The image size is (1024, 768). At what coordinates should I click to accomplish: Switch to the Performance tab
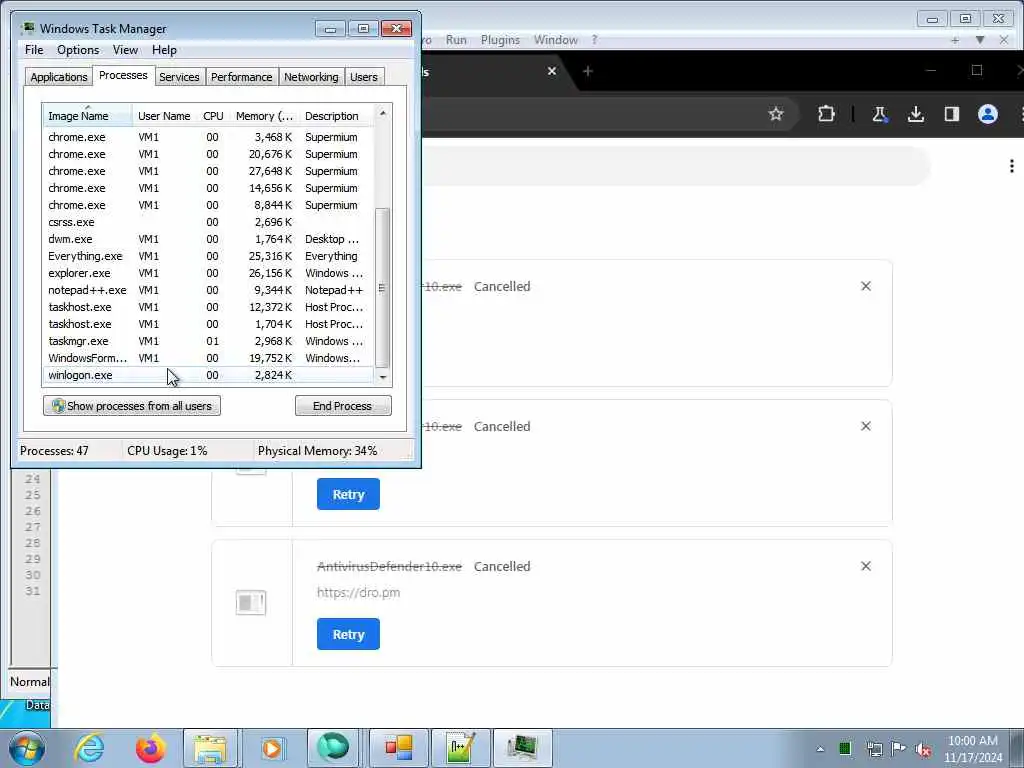click(x=241, y=77)
